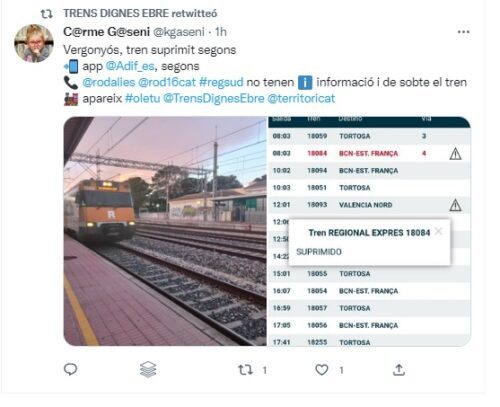Open C@rme G@seni profile avatar
The width and height of the screenshot is (500, 407).
(34, 43)
